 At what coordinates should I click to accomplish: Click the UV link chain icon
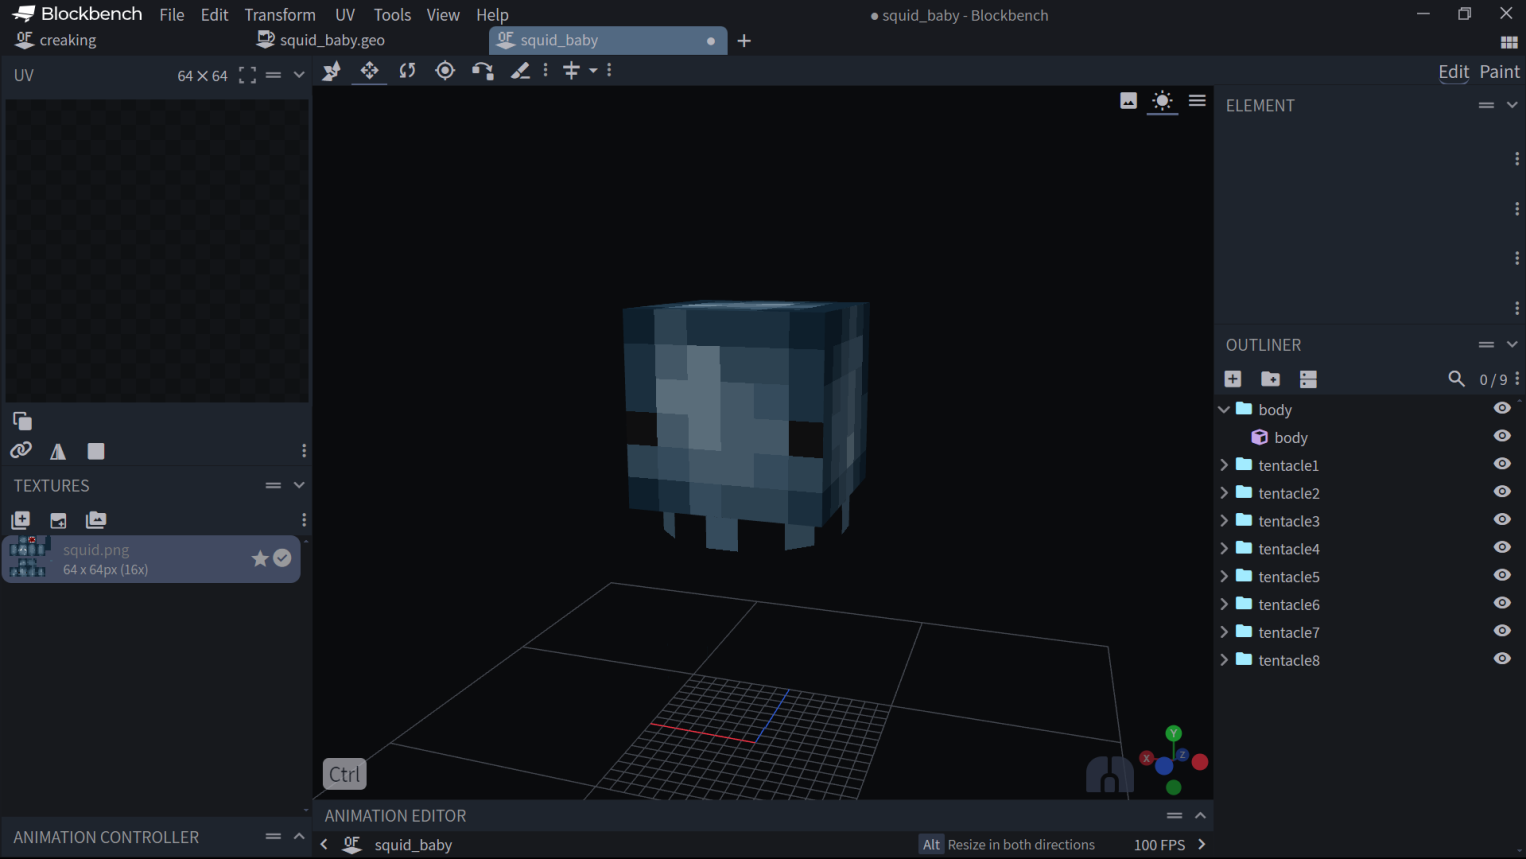(x=21, y=451)
